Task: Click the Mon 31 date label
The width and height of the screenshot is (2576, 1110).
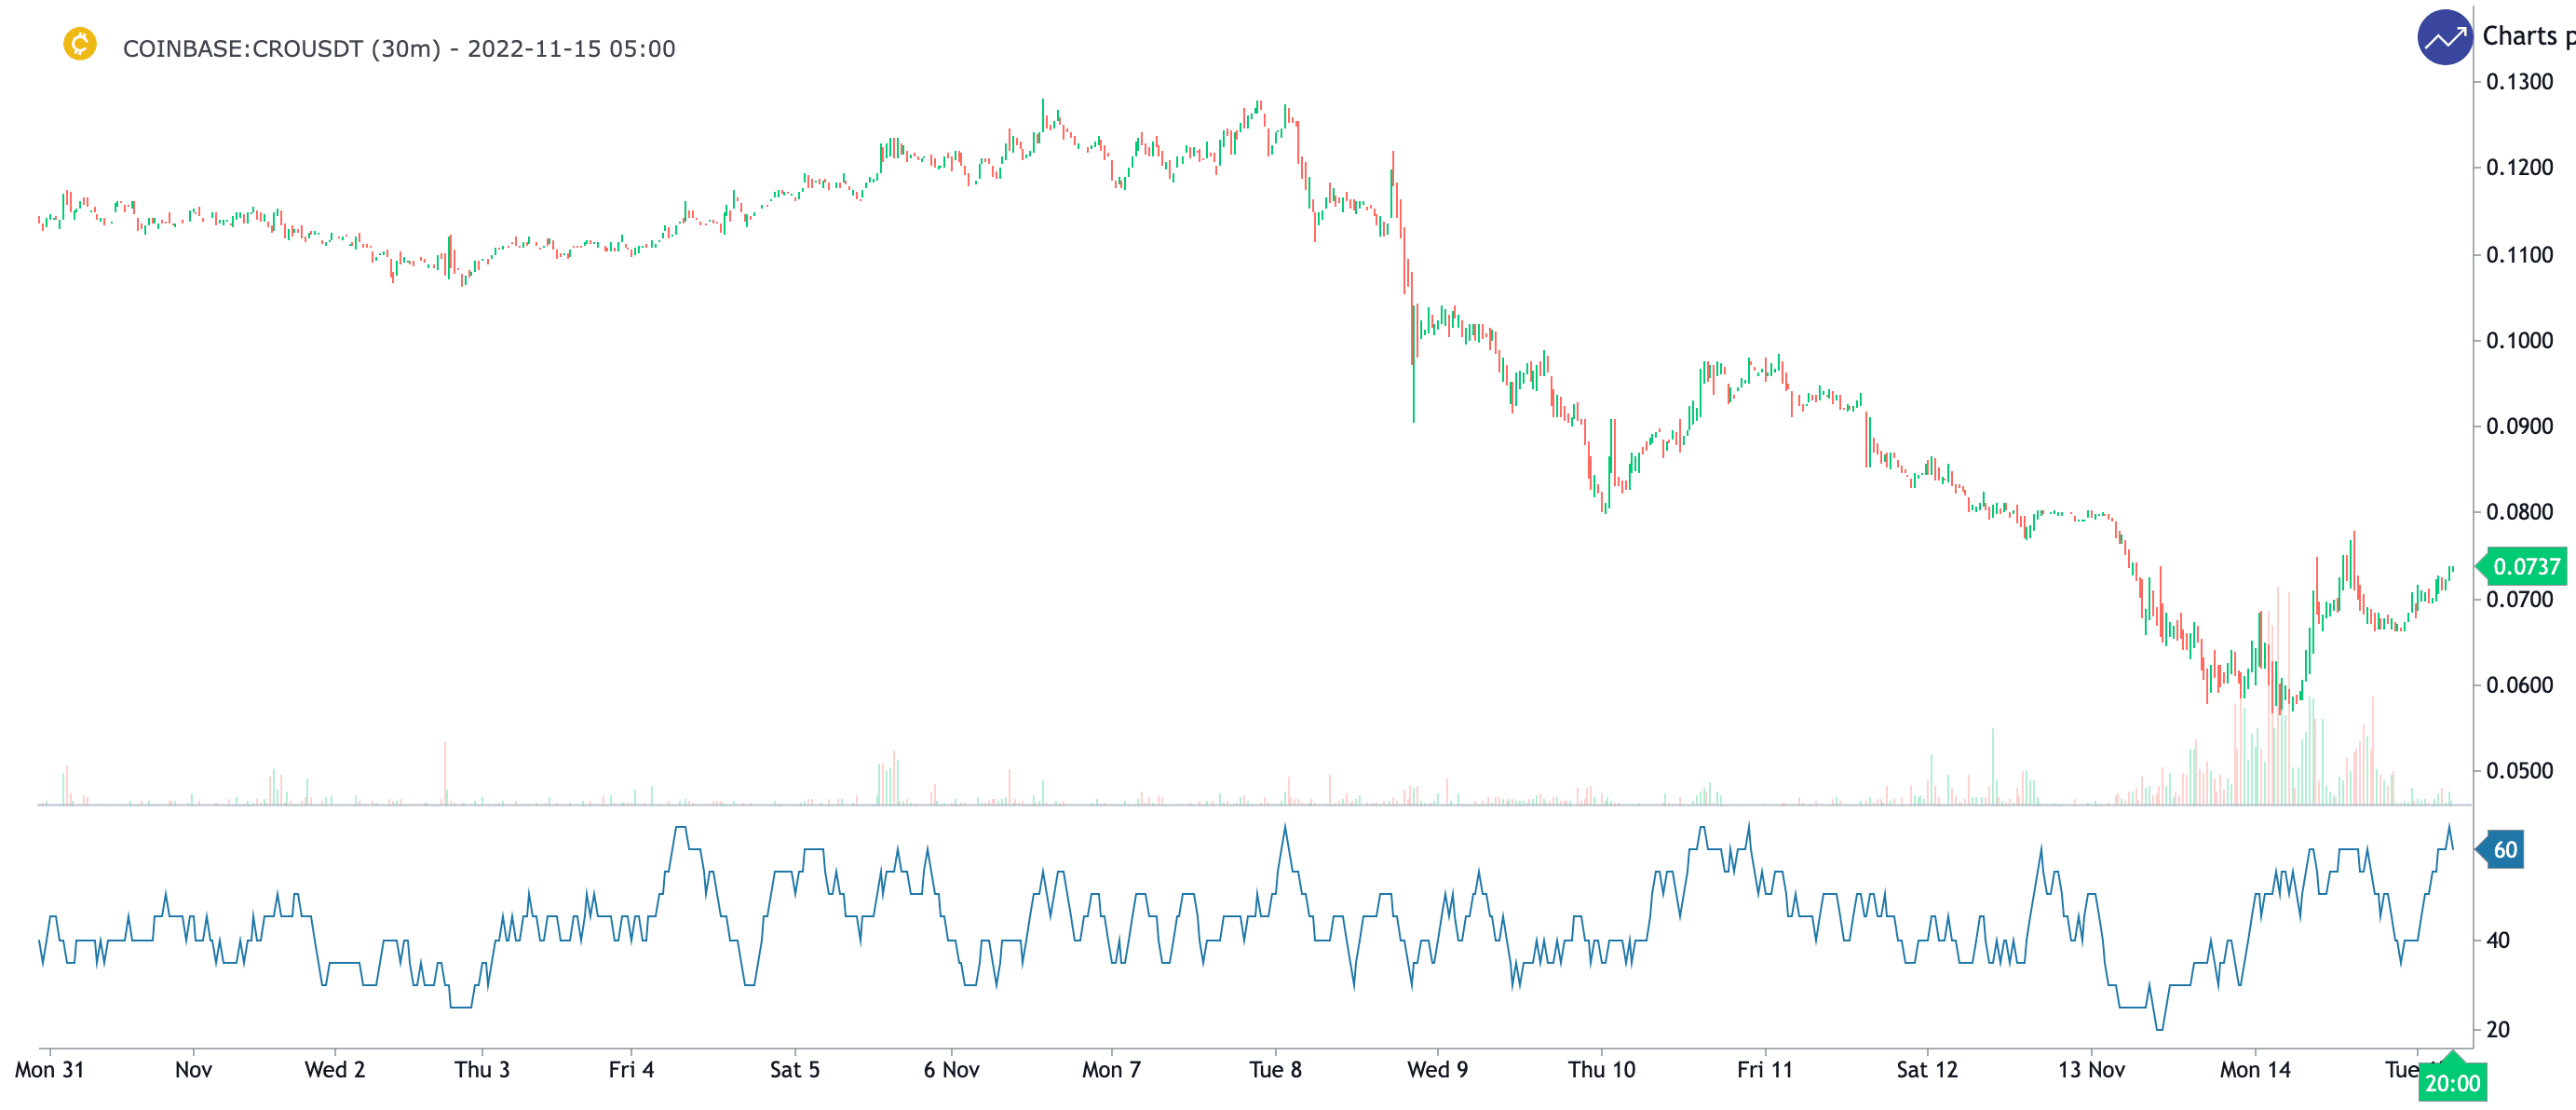Action: 49,1070
